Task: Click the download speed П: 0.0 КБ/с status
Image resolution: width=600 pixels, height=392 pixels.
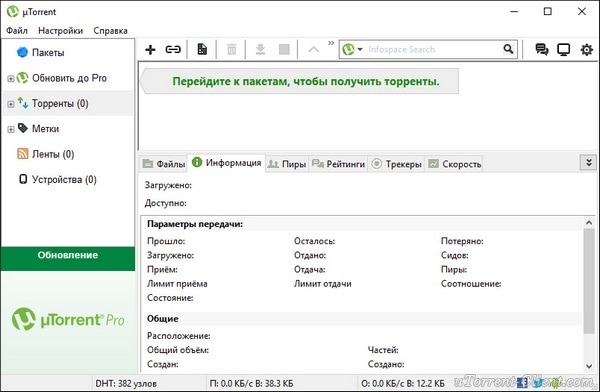Action: coord(251,383)
